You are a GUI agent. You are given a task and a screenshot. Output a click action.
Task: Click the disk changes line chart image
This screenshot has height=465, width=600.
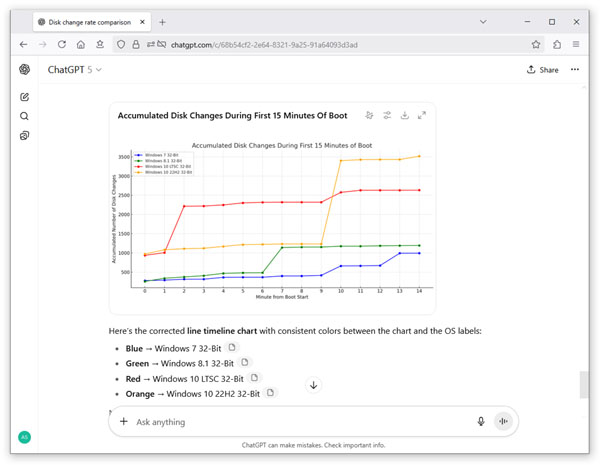(273, 220)
